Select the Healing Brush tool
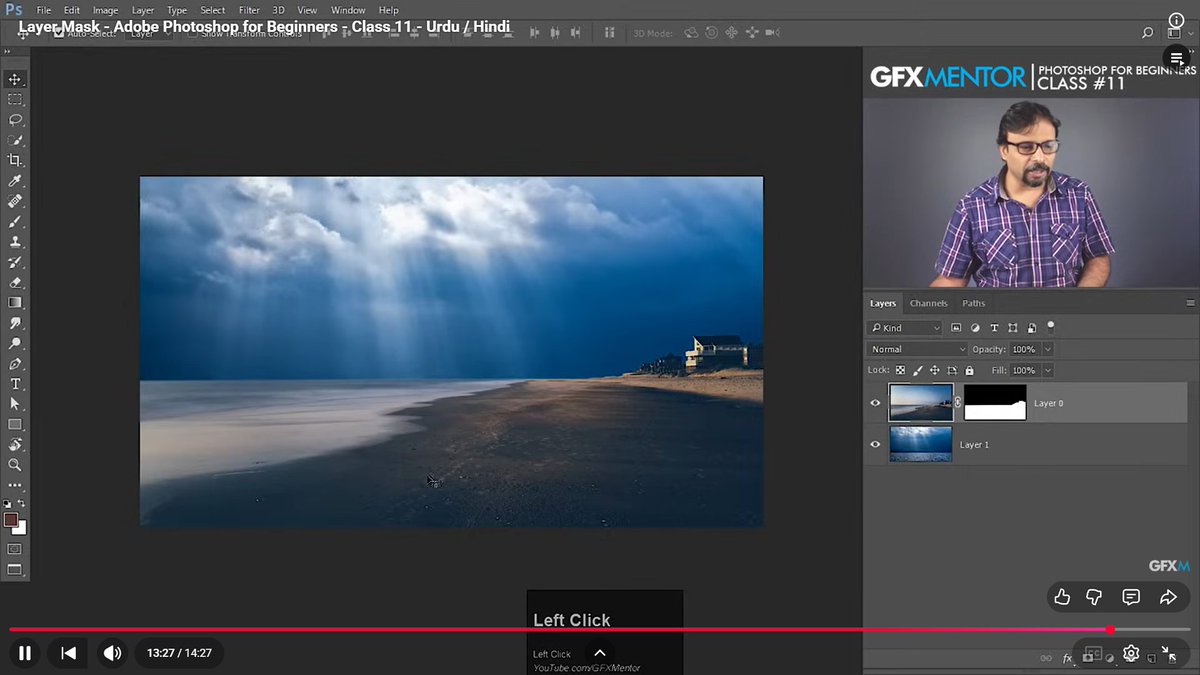Image resolution: width=1200 pixels, height=675 pixels. click(15, 201)
